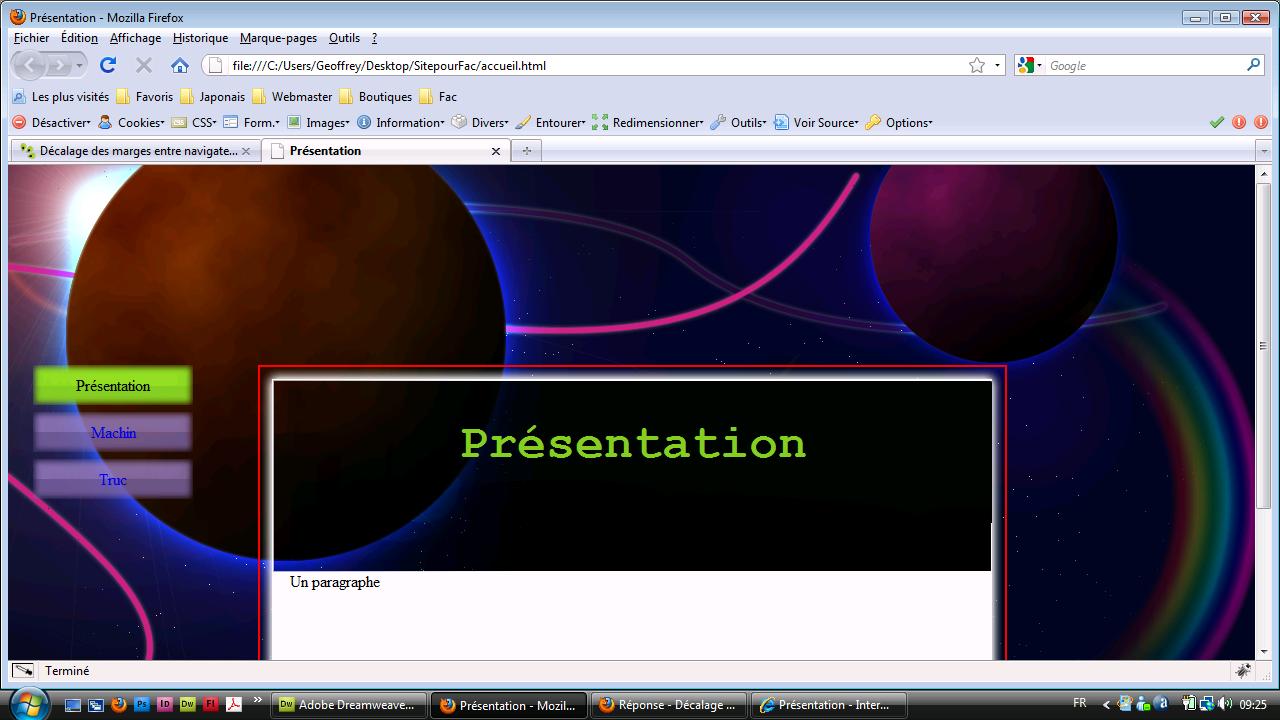Reload the page with the refresh icon

click(x=108, y=65)
